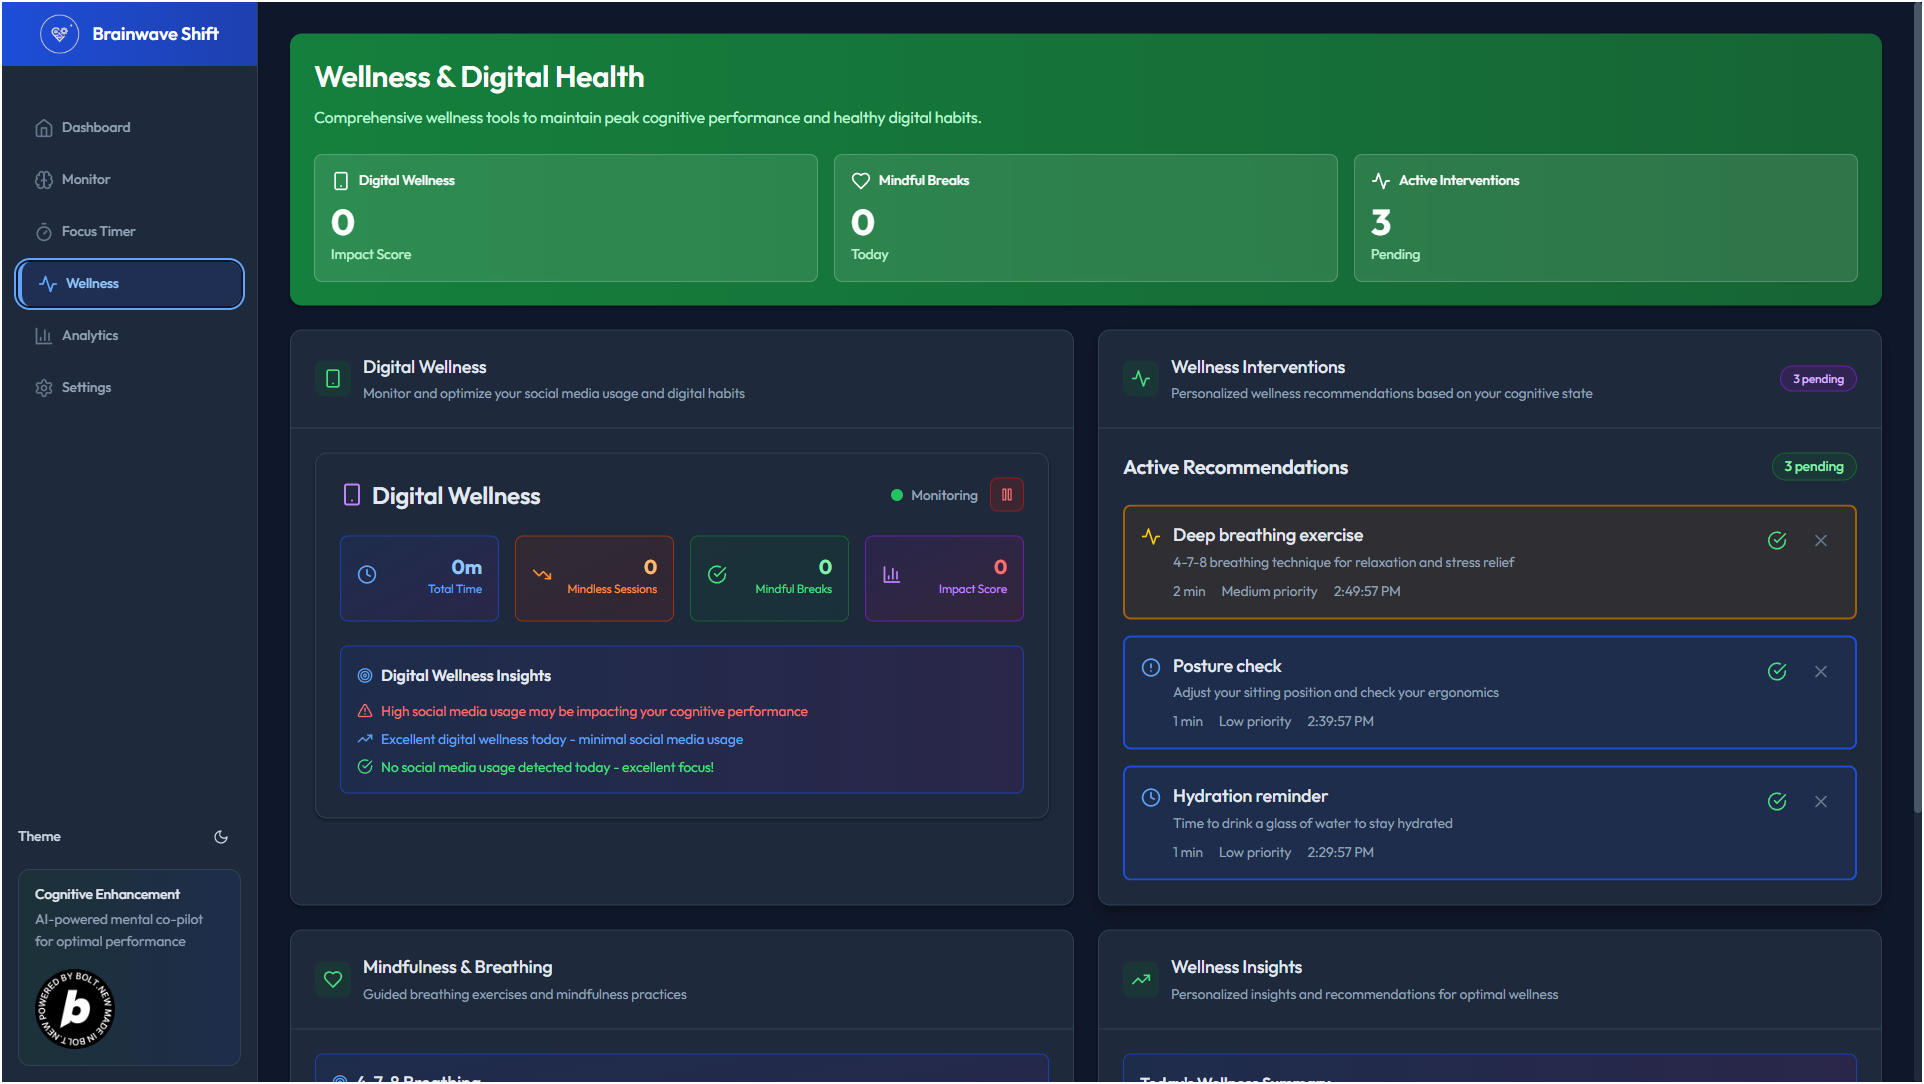Click the Total Time clock stat card
The image size is (1924, 1084).
(419, 578)
